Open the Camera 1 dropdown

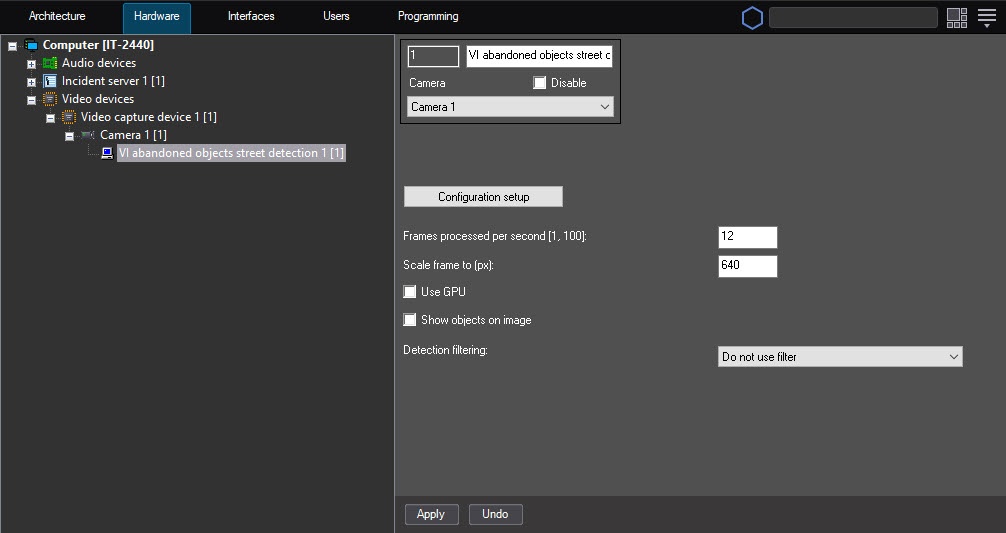pyautogui.click(x=510, y=107)
